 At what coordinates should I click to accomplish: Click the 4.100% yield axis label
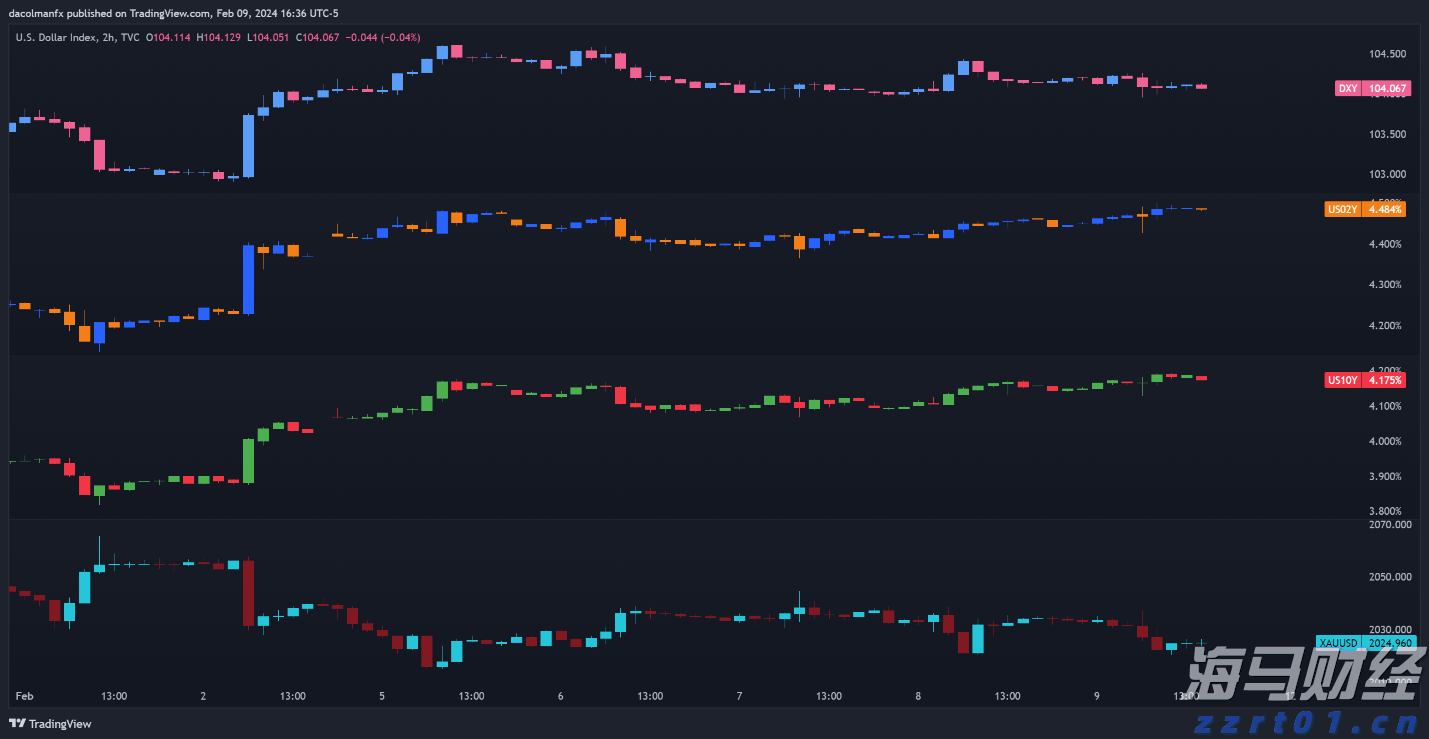1385,406
